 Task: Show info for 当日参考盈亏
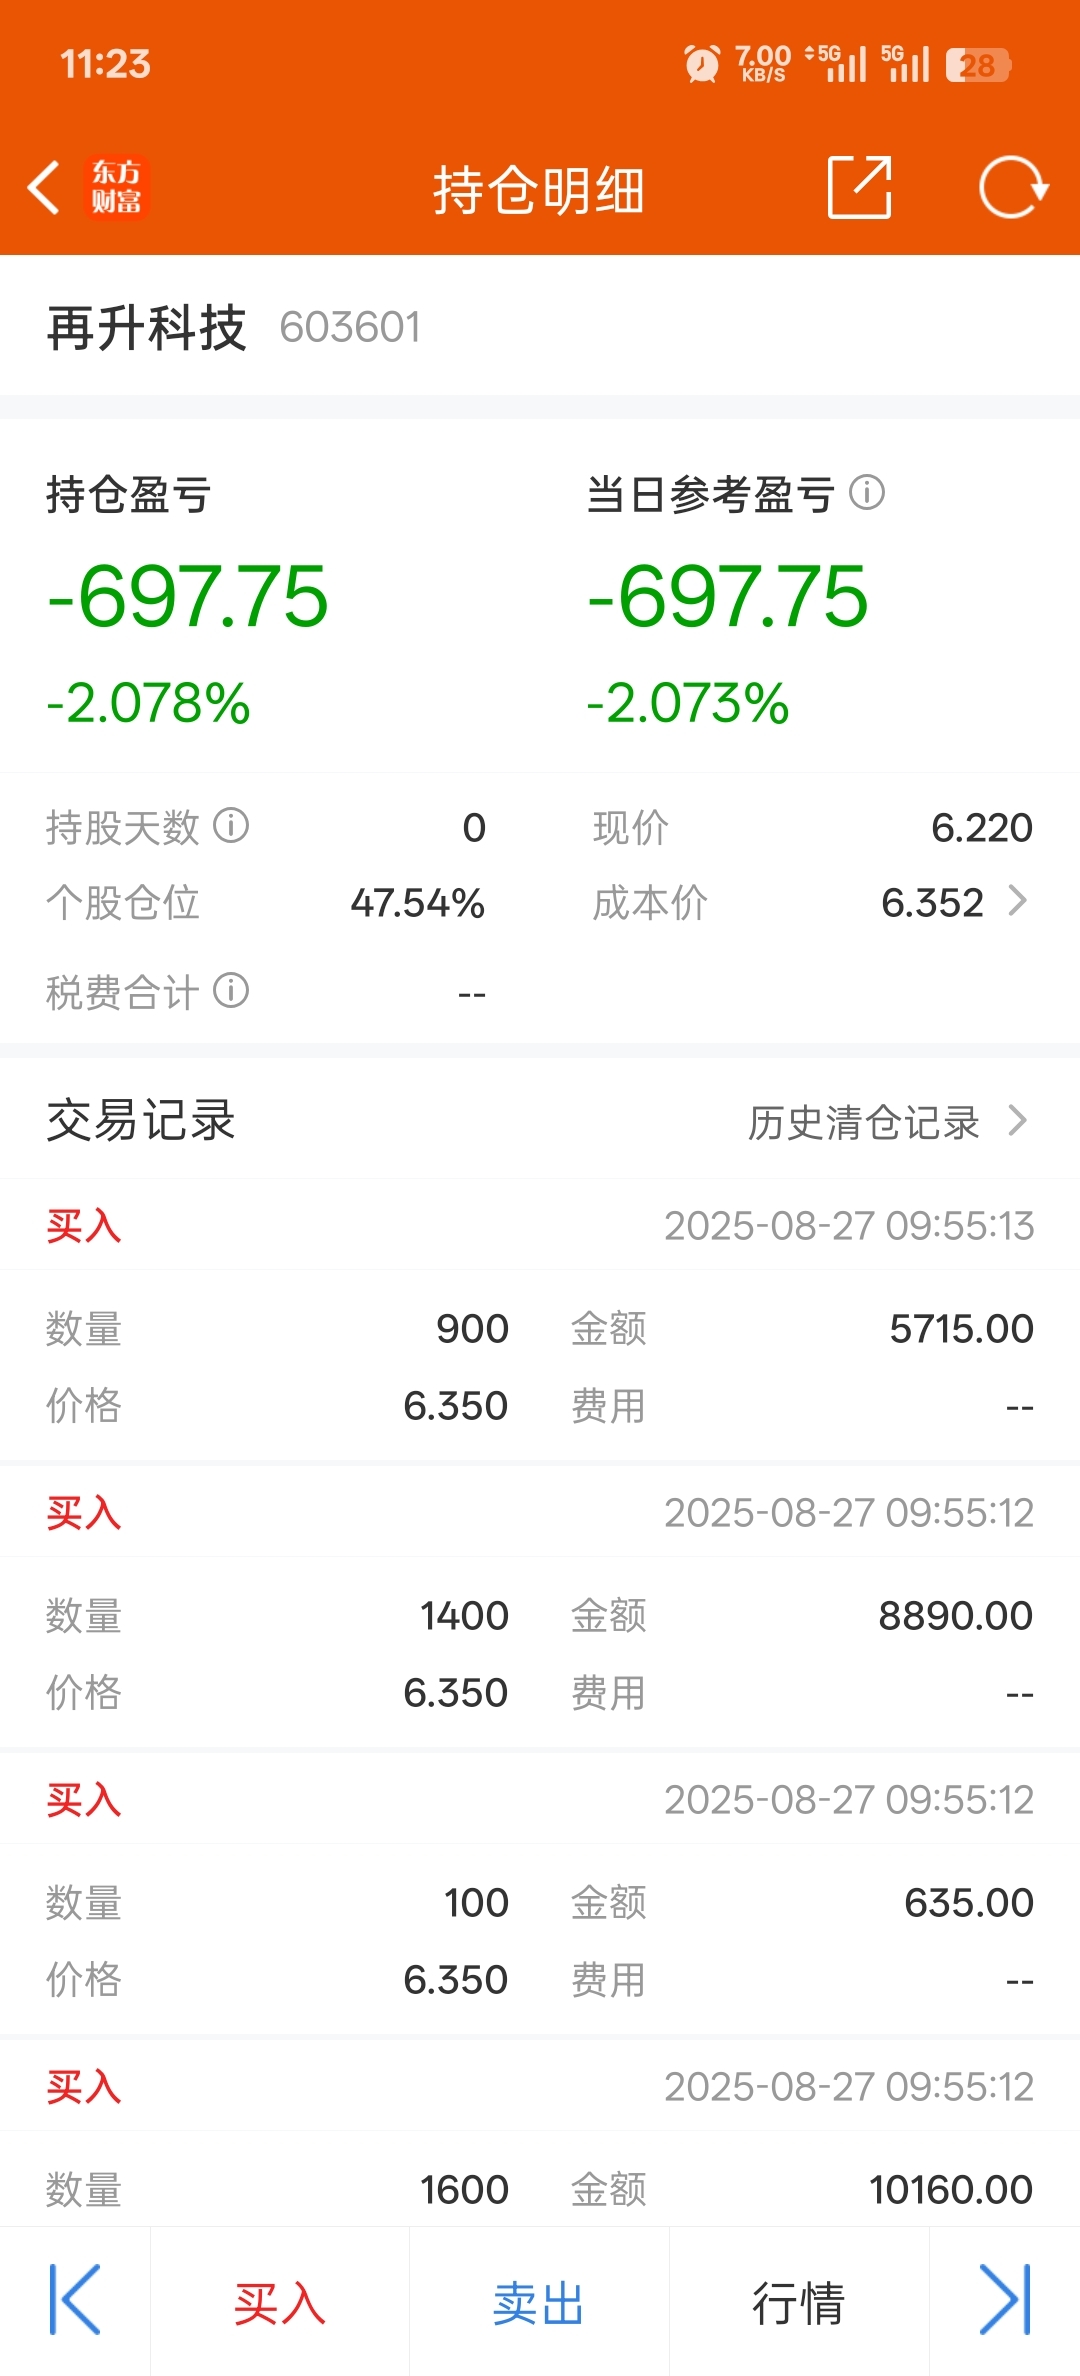click(867, 493)
